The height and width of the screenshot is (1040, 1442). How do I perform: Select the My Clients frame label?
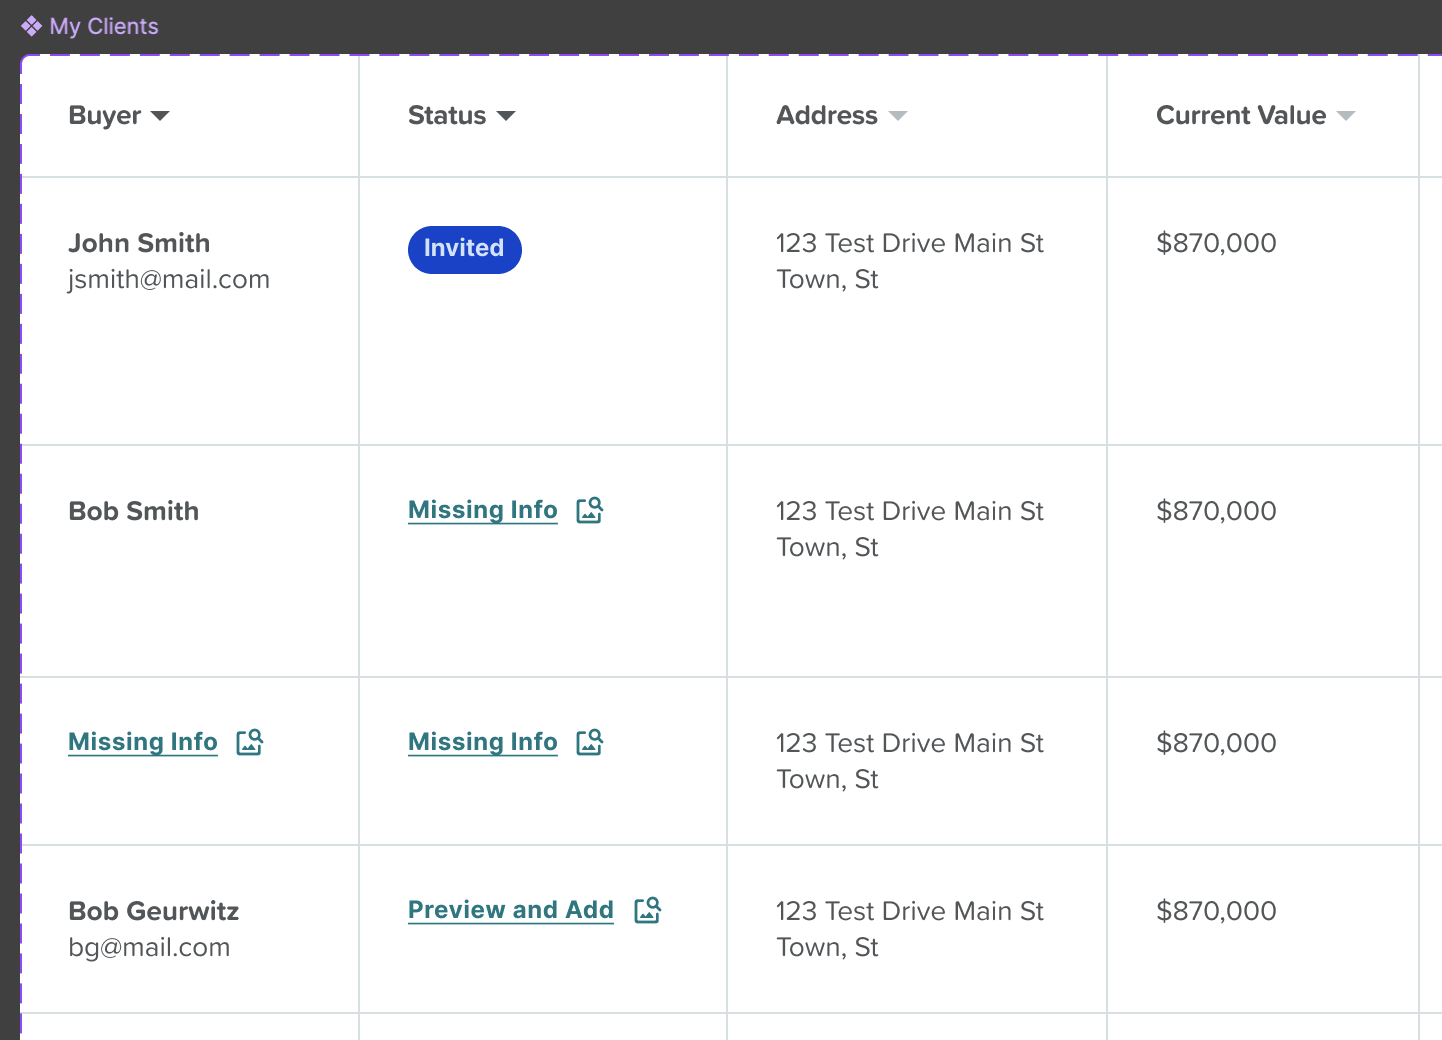point(104,26)
